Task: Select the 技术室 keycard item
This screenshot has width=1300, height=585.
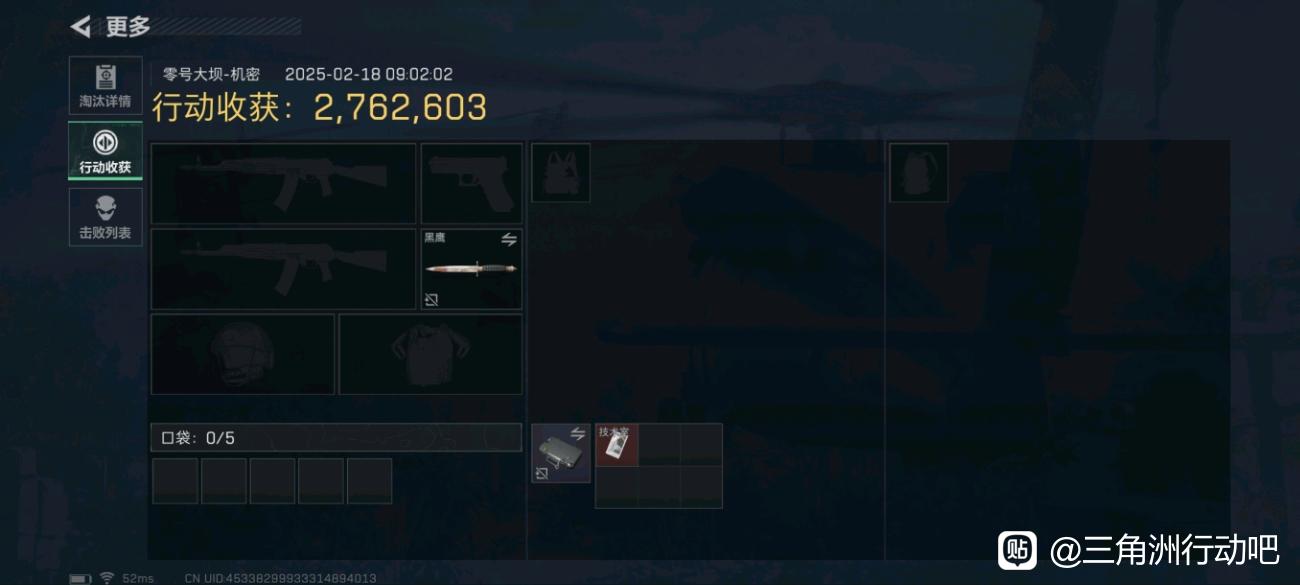Action: click(617, 445)
